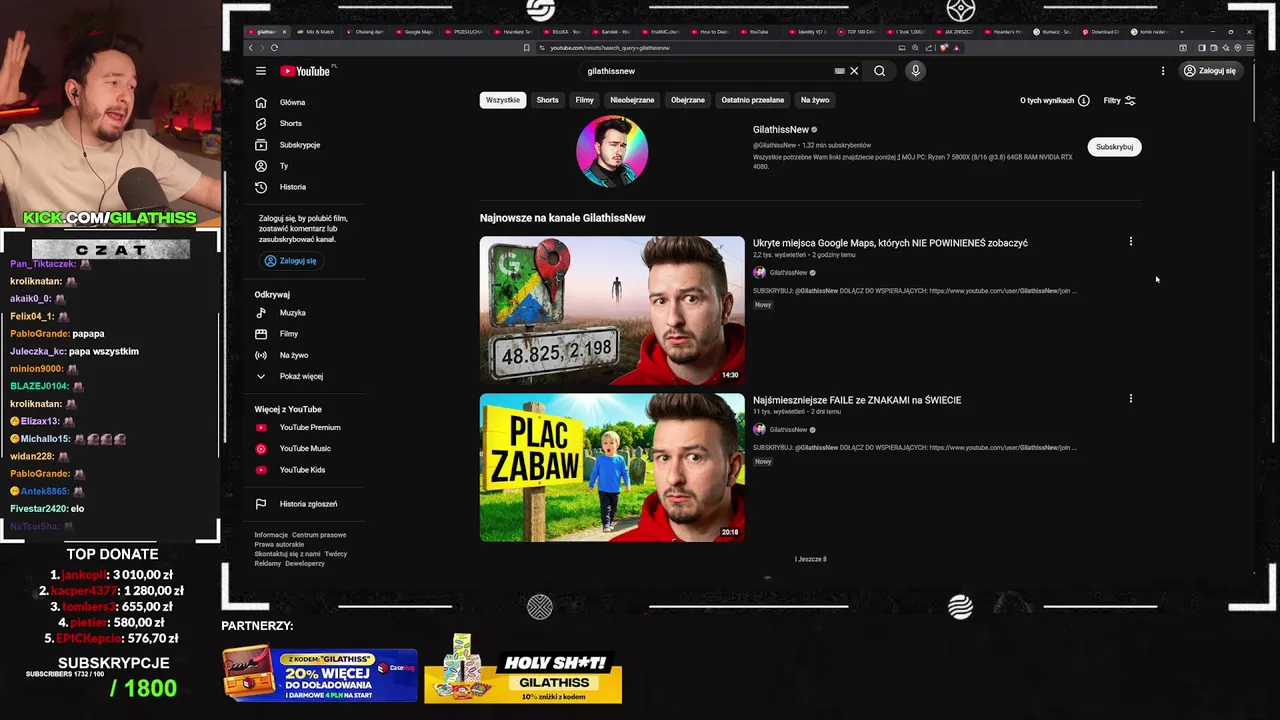Open Główna home in sidebar

point(306,102)
